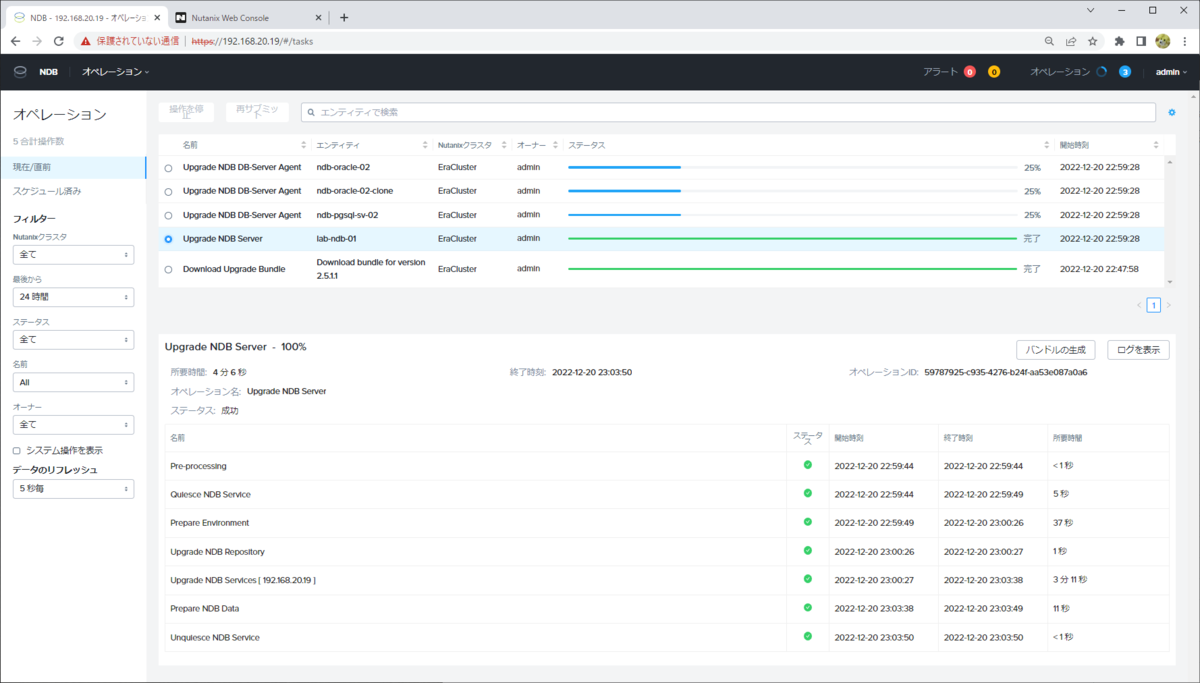Sort by the 開始時刻 column sort arrows
The width and height of the screenshot is (1200, 683).
(x=1156, y=145)
